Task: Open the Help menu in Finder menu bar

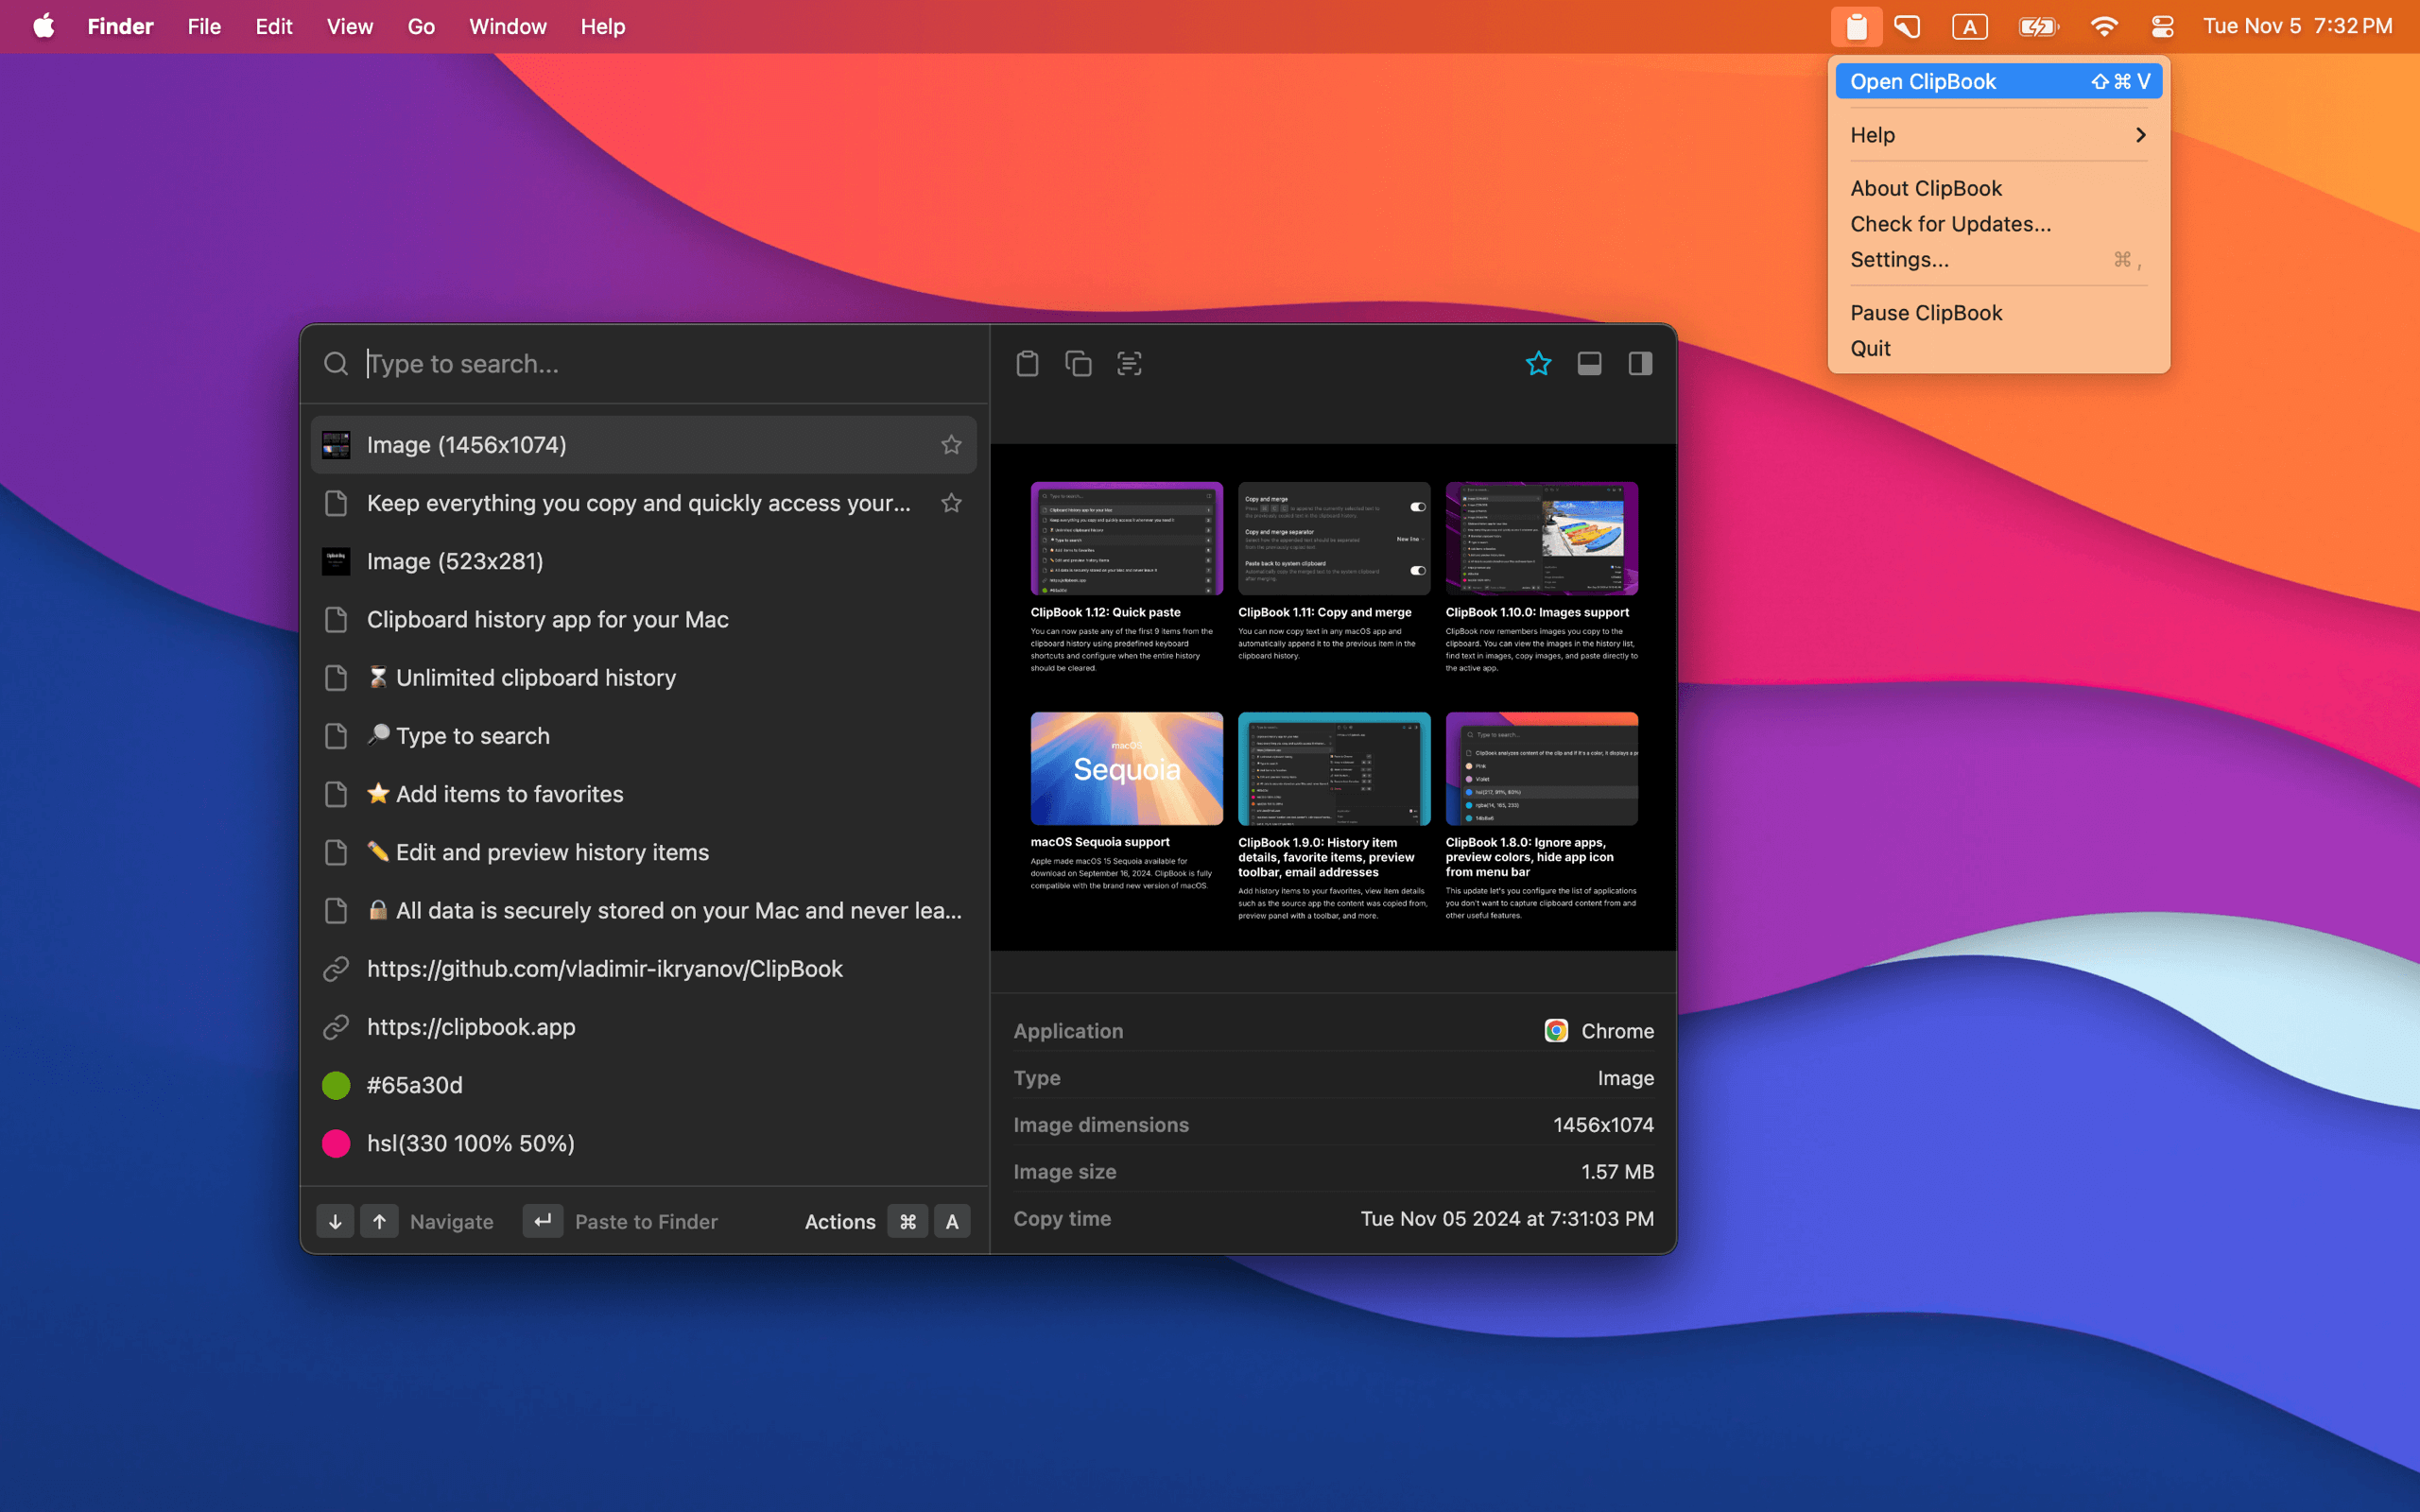Action: pos(602,26)
